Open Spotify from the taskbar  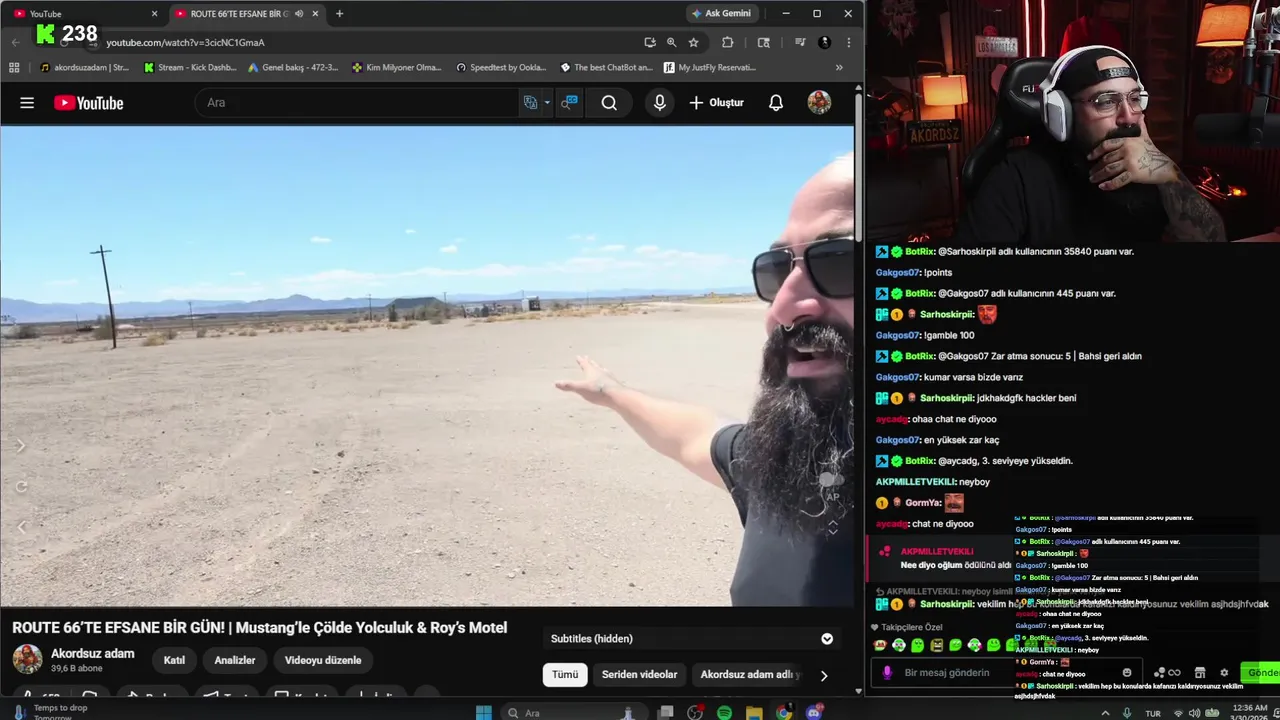click(724, 712)
